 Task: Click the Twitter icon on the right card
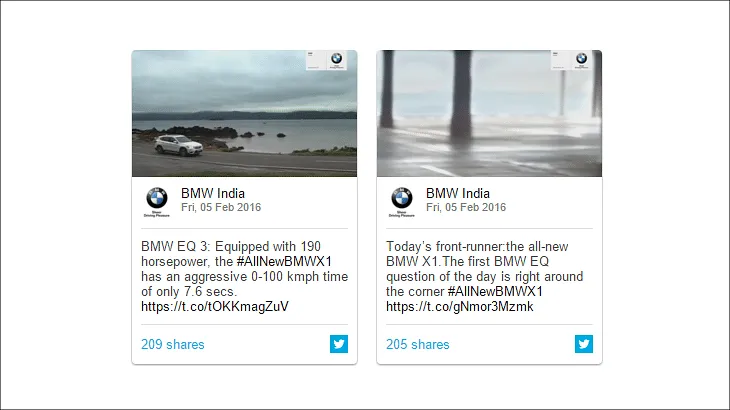584,344
